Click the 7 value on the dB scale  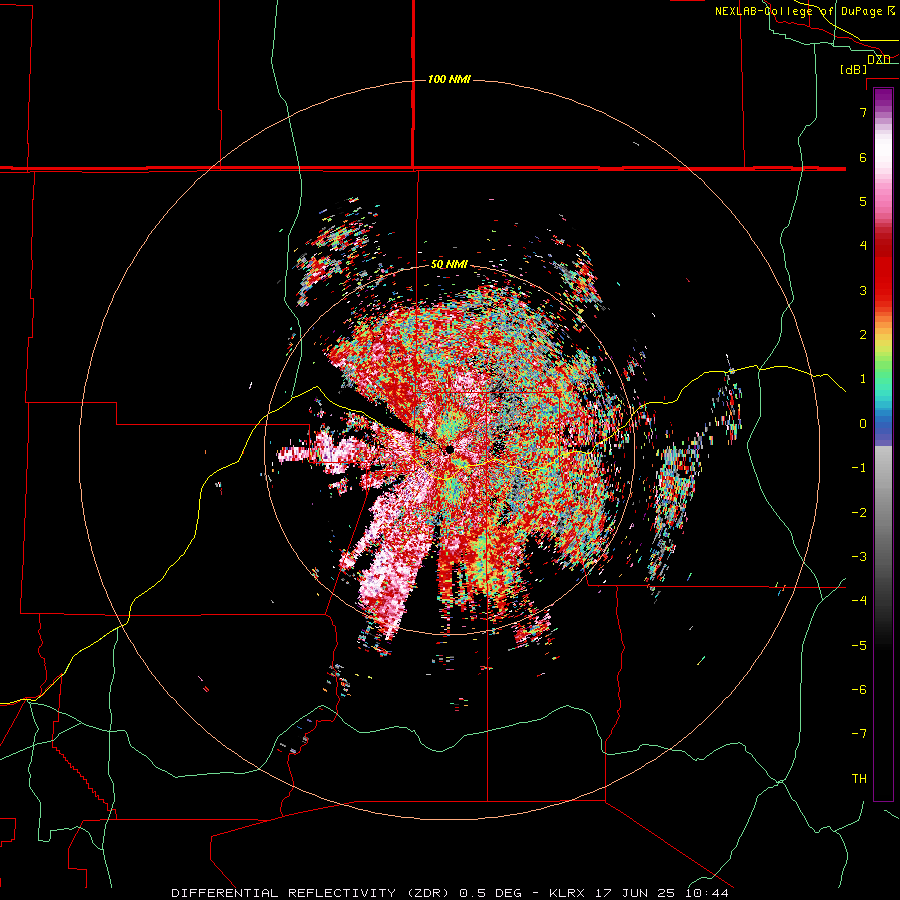click(x=863, y=112)
